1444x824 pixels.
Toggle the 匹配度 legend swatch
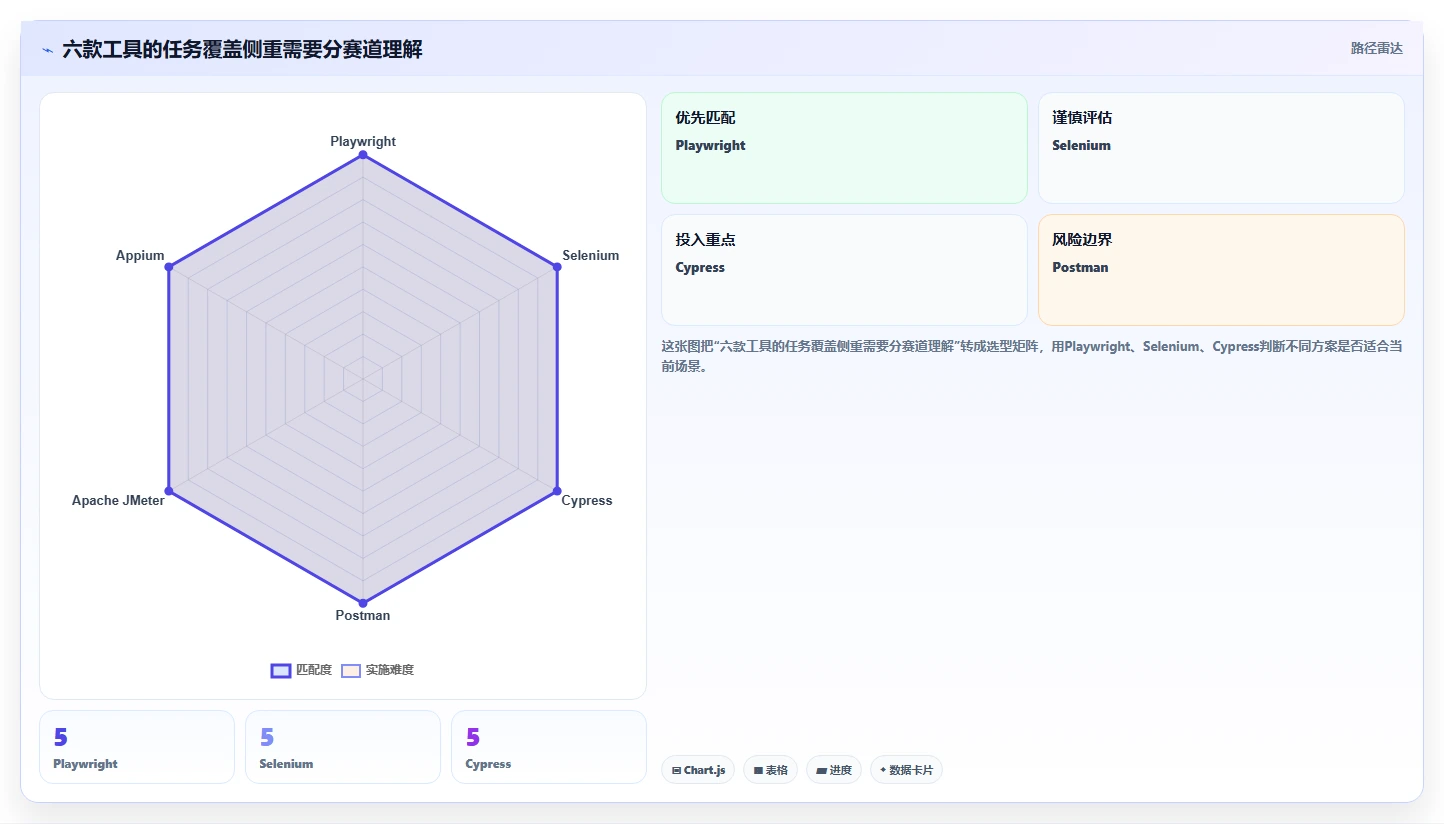281,670
